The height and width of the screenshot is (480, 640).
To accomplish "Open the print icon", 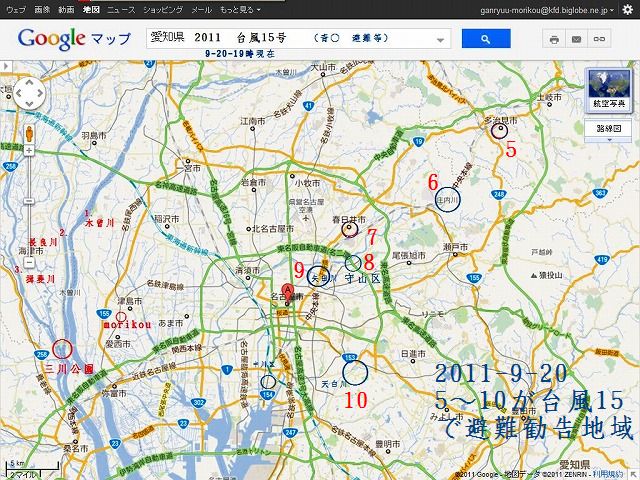I will 554,40.
